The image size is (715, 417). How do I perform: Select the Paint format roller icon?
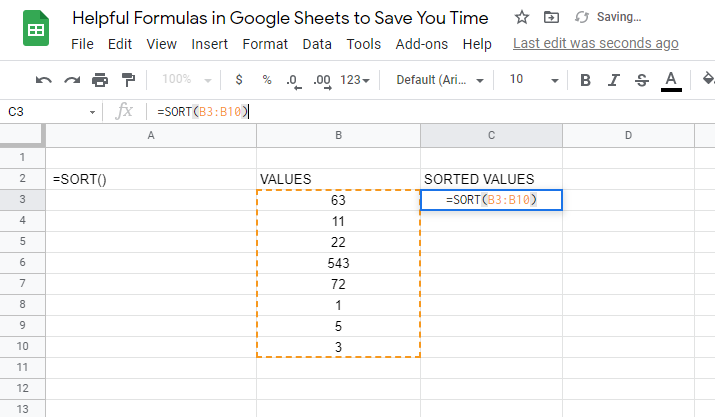point(129,80)
